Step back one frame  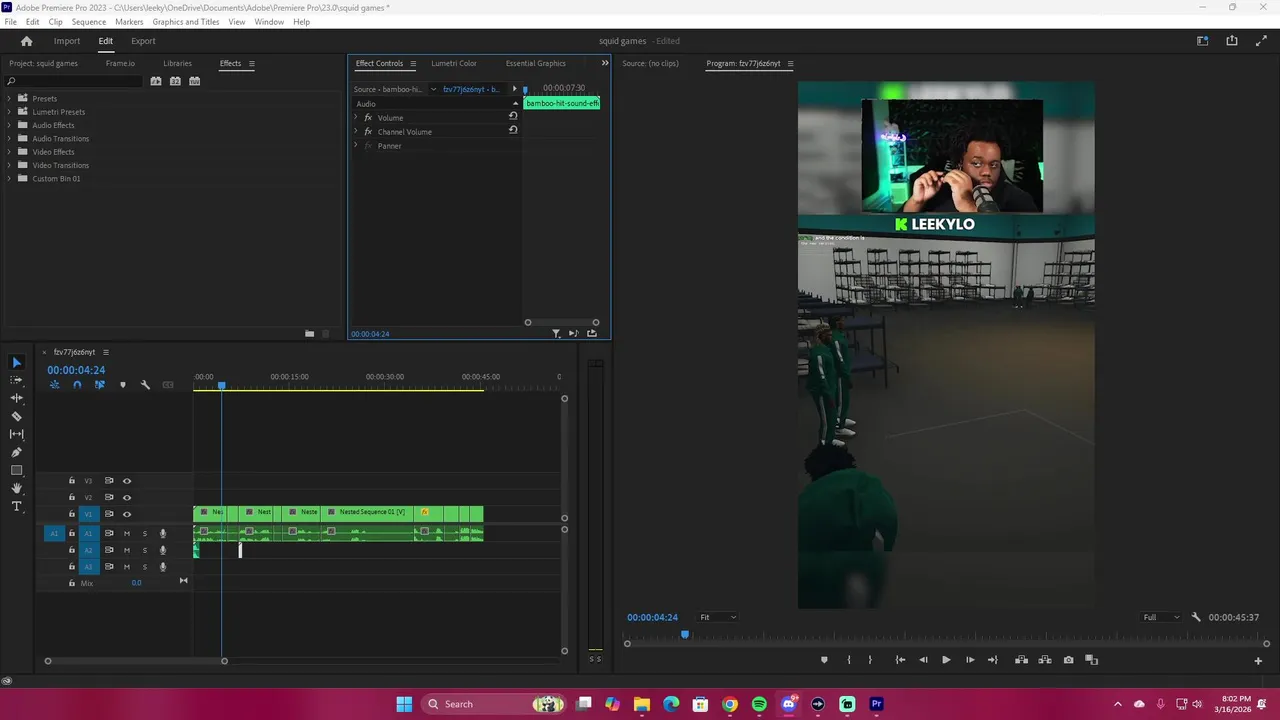(923, 660)
